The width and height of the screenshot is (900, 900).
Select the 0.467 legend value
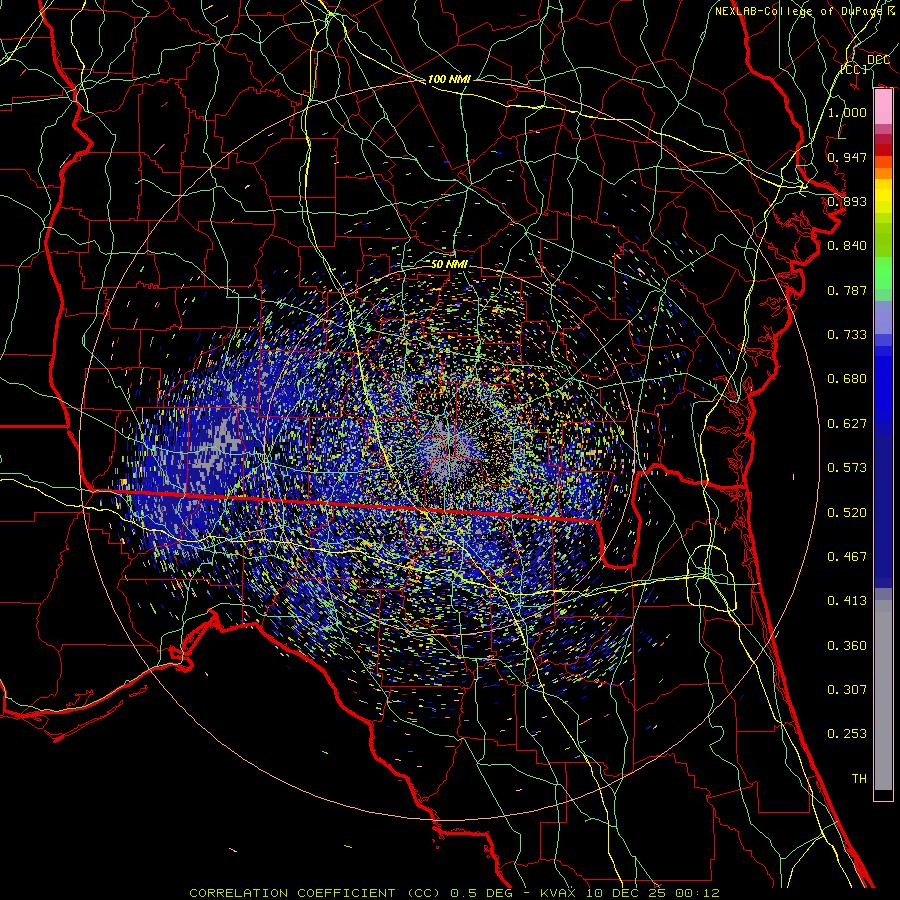[x=847, y=557]
